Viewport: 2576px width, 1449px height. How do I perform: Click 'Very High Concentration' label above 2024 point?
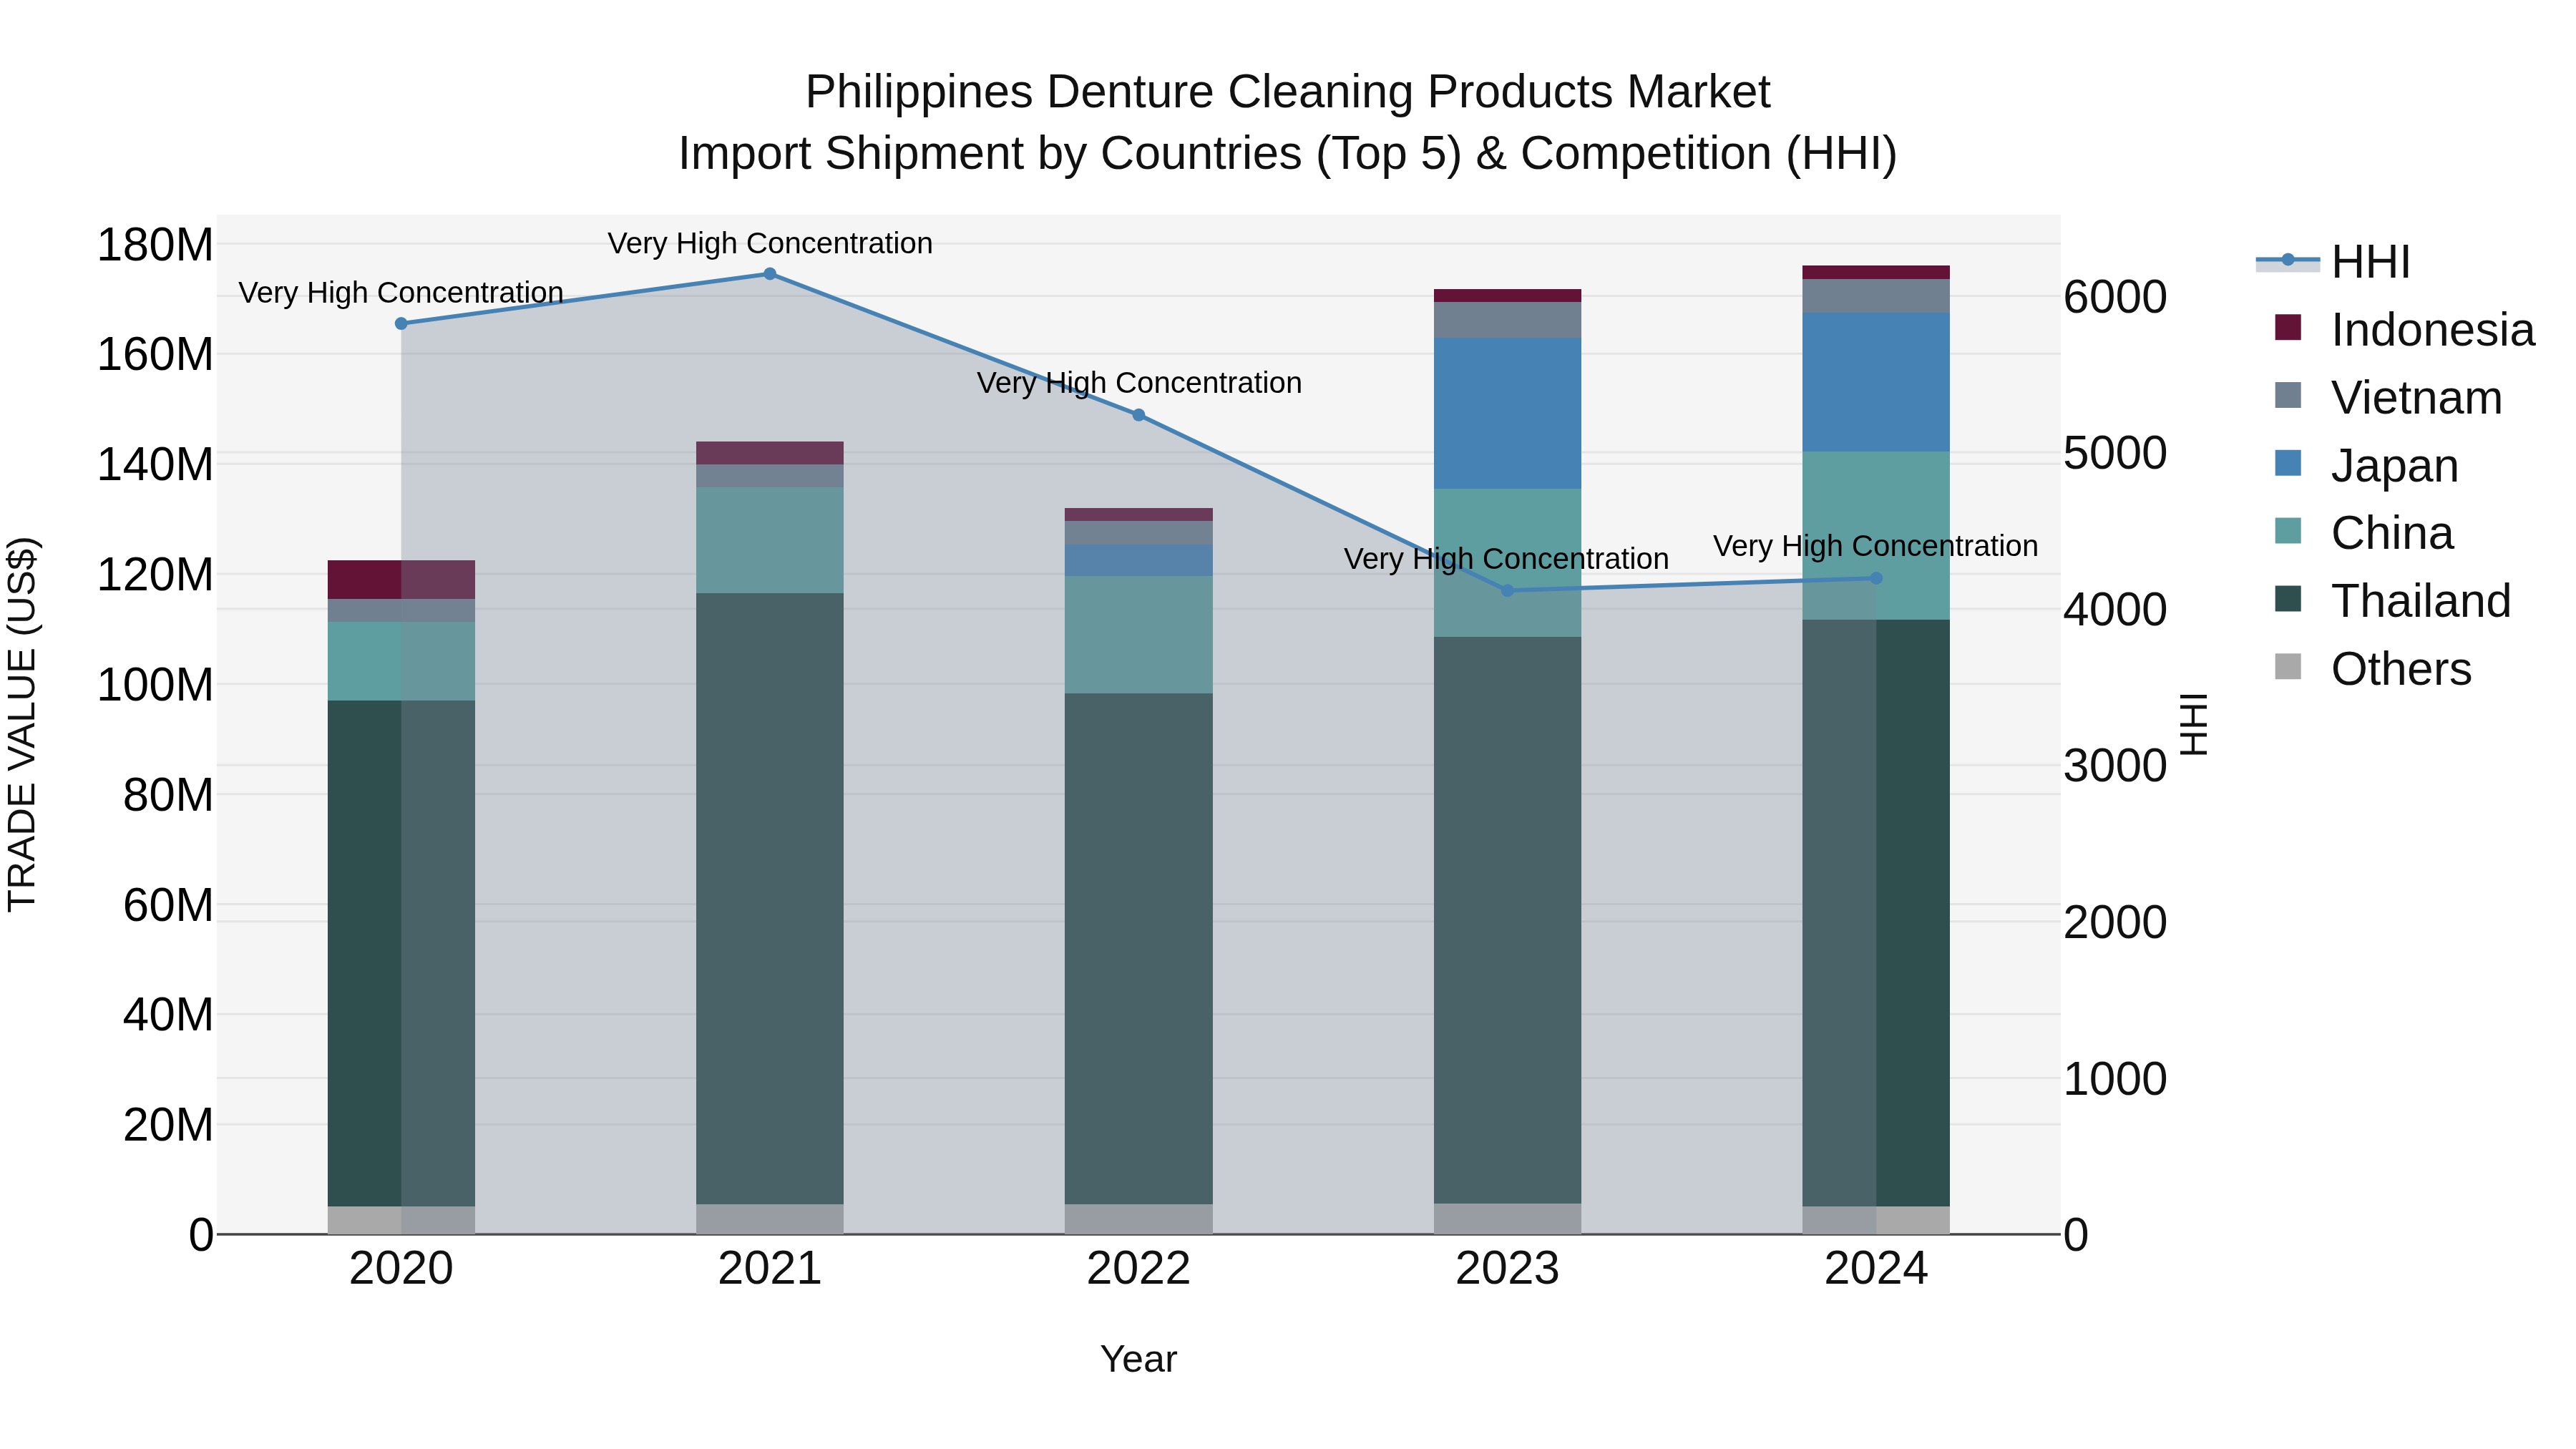tap(1876, 546)
